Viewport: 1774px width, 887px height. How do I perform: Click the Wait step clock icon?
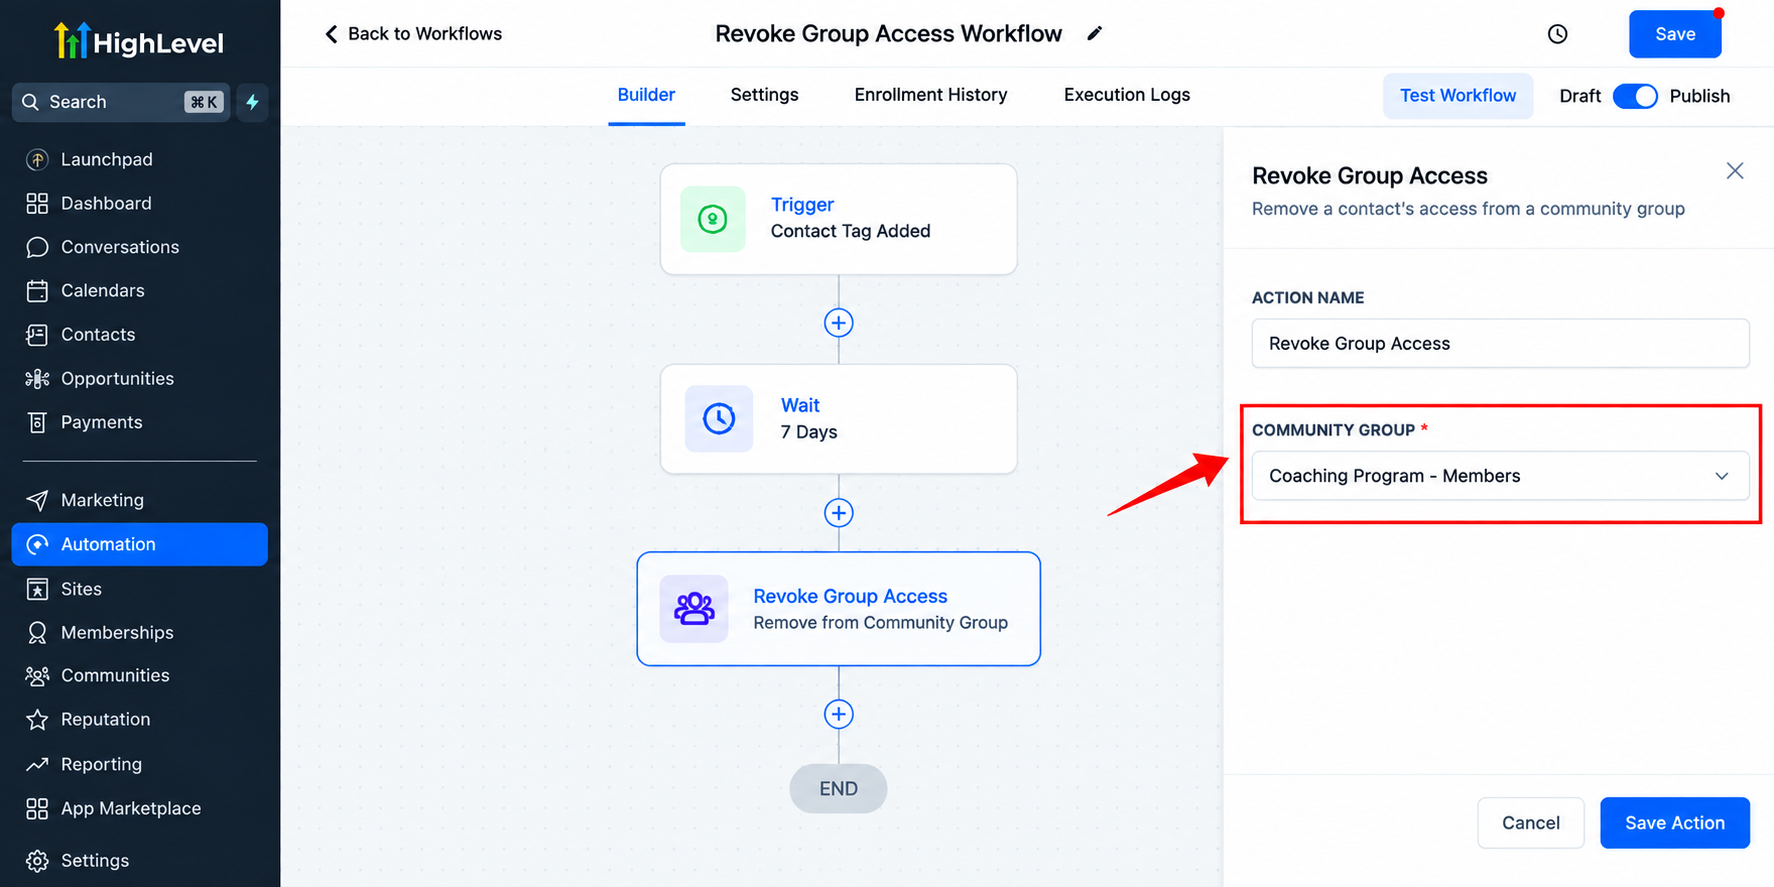[719, 418]
